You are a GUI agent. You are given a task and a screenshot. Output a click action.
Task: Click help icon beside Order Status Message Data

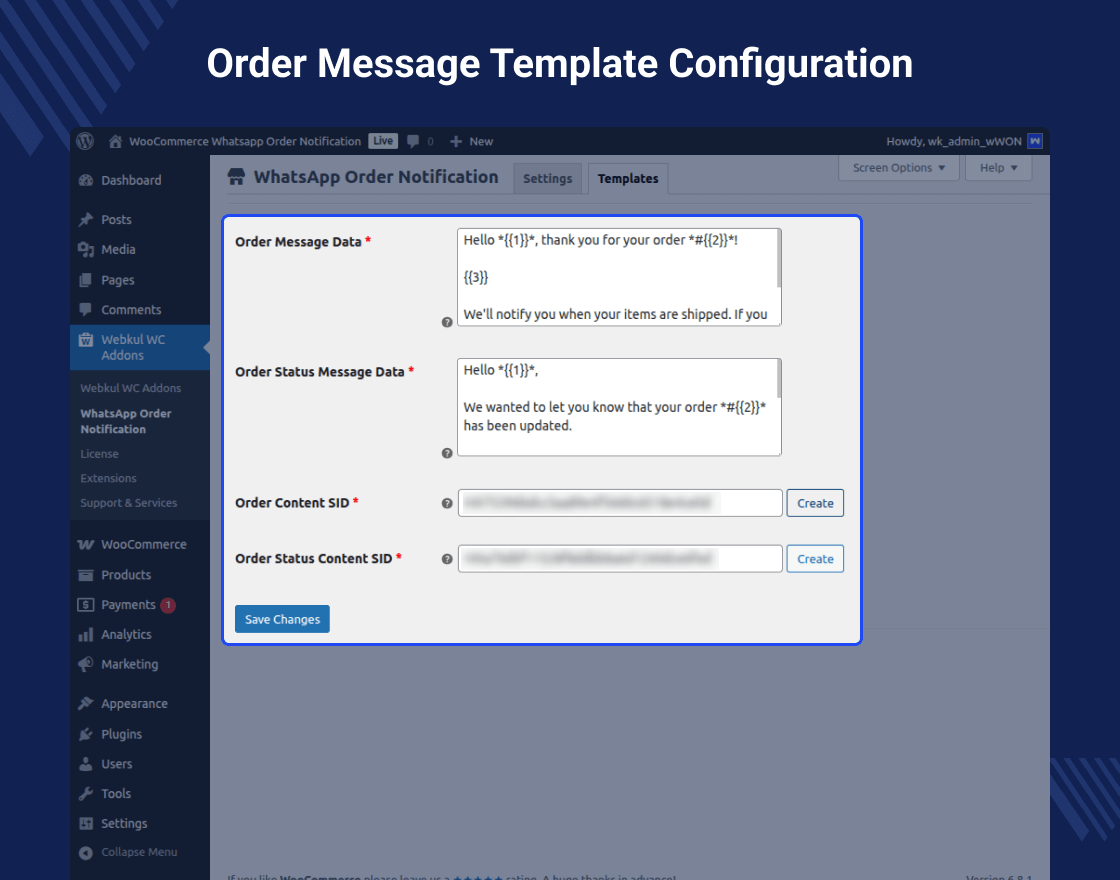pos(447,453)
